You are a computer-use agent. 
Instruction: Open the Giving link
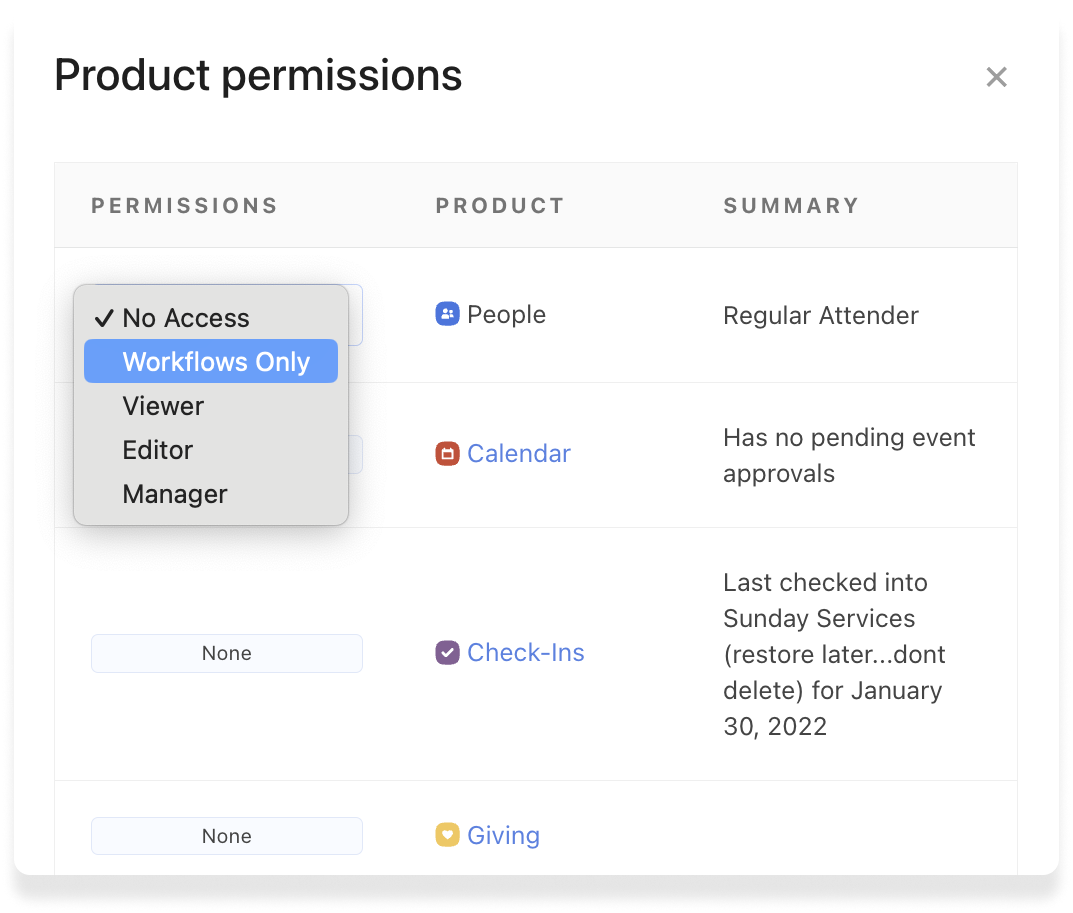click(503, 835)
